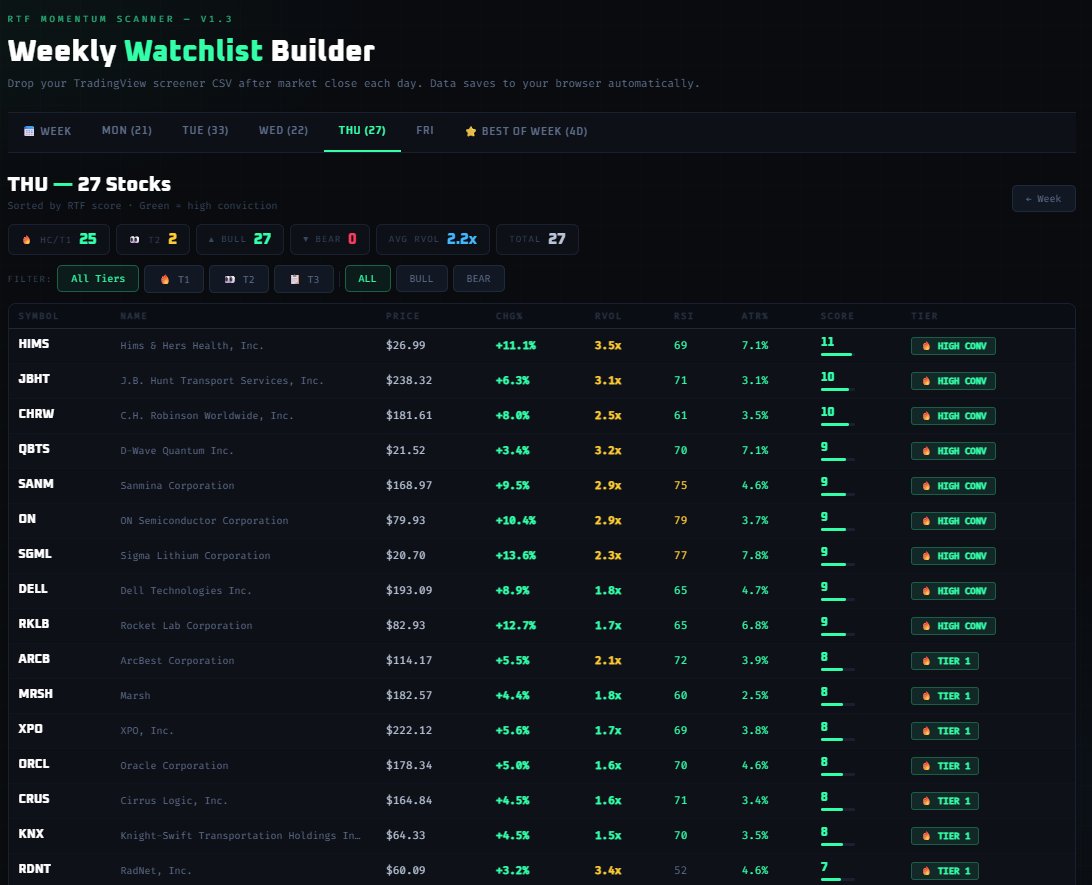Click HIGH CONV badge for RKLB

[953, 626]
